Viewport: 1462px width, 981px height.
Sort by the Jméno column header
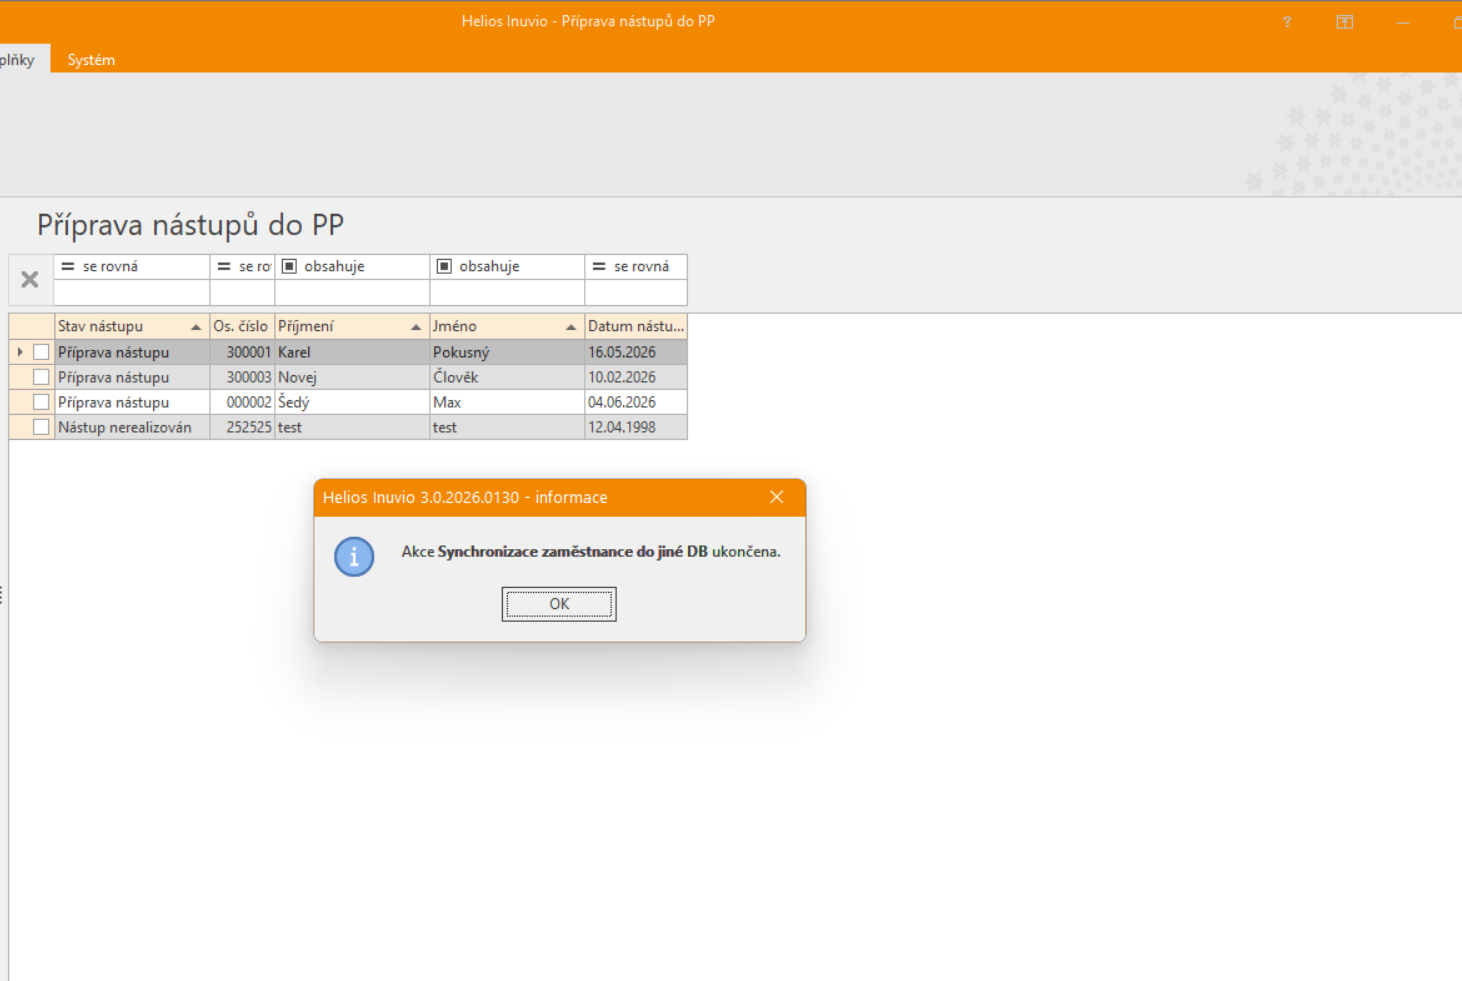click(507, 326)
